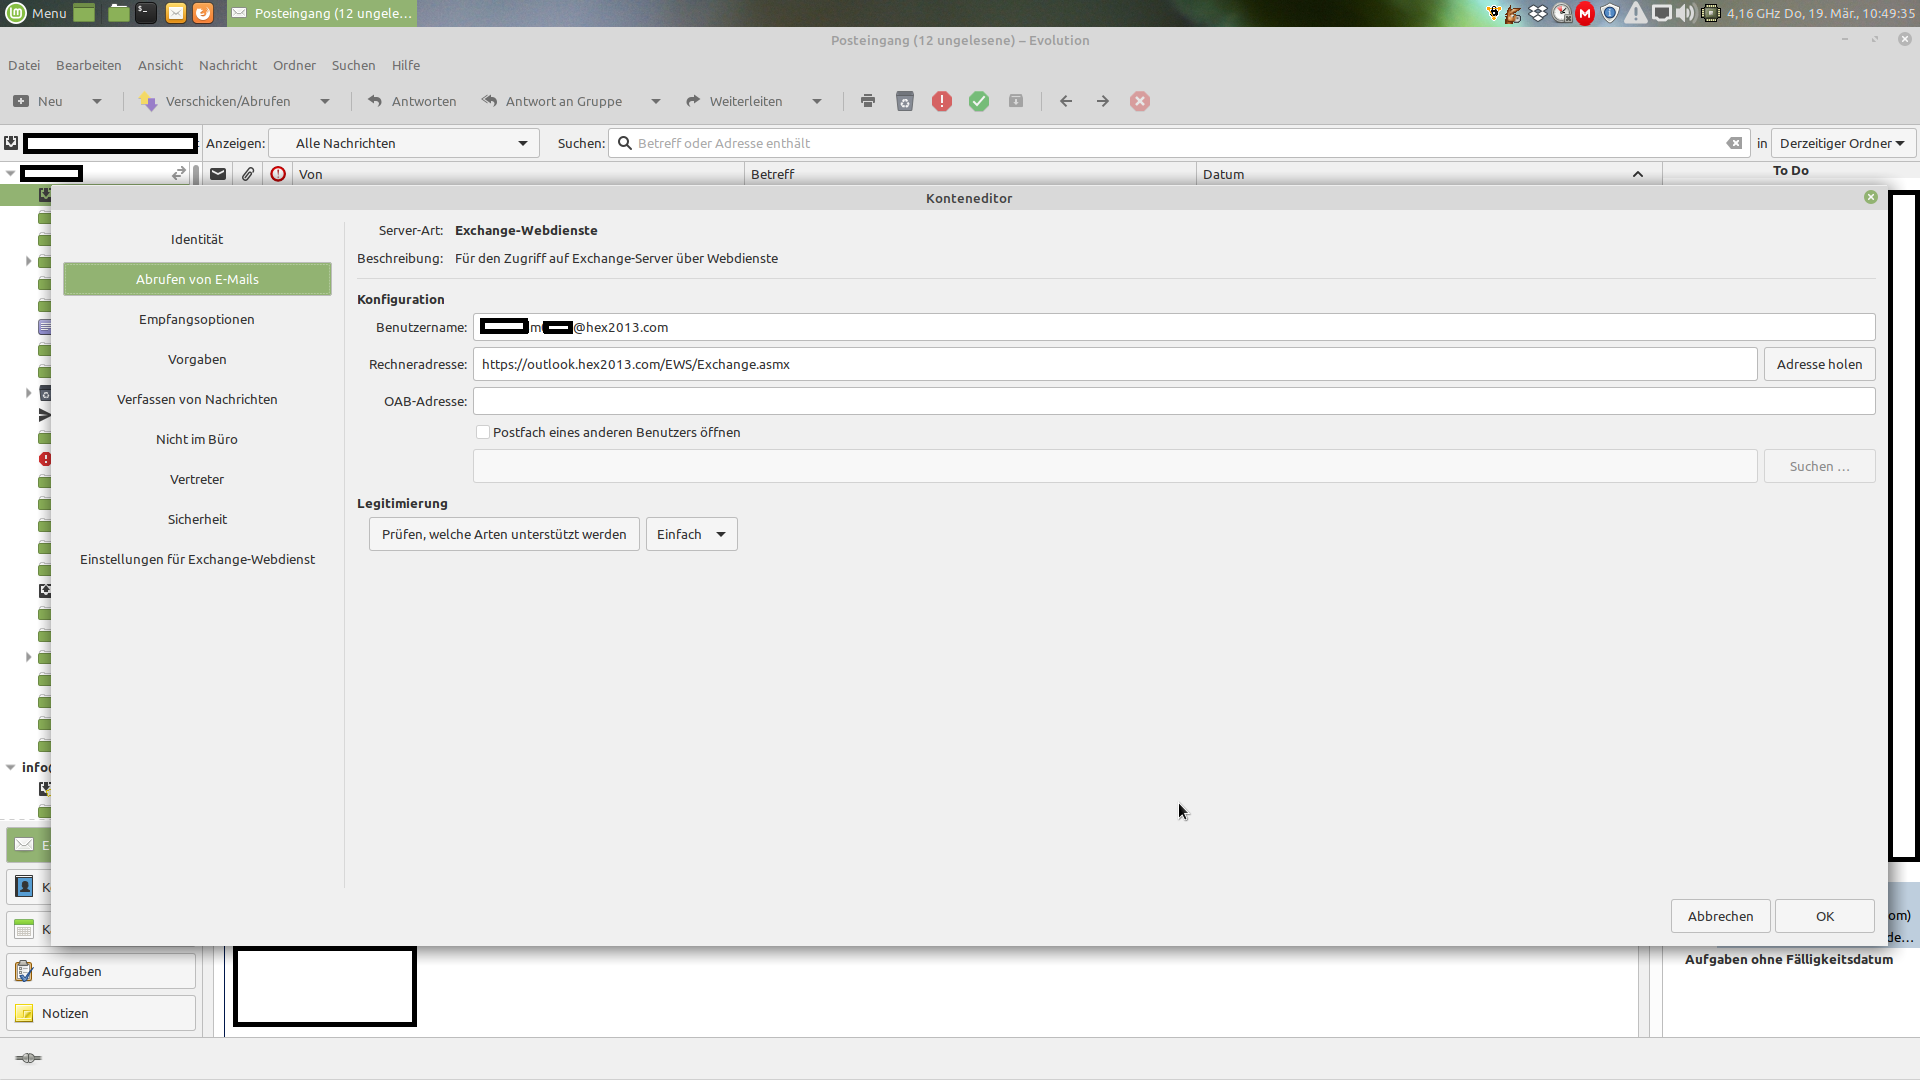Open the 'Derzeitiger Ordner' search scope dropdown

point(1842,143)
